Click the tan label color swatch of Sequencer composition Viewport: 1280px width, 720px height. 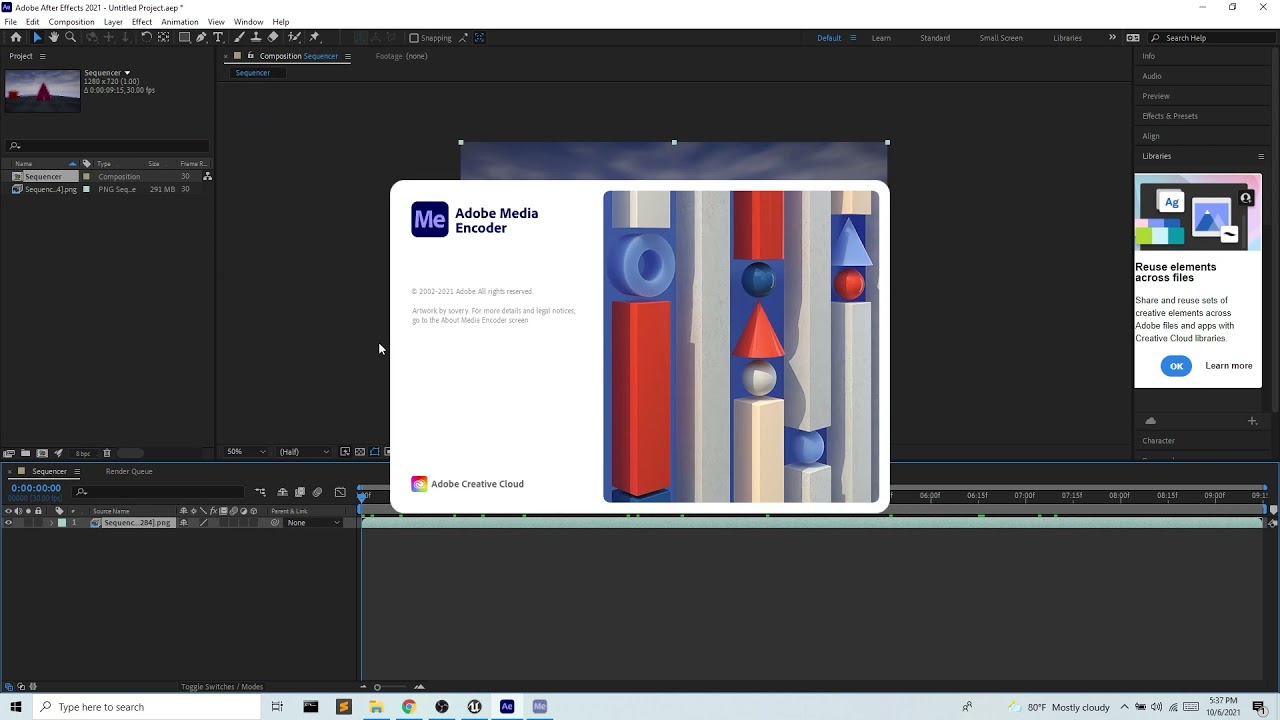click(86, 176)
